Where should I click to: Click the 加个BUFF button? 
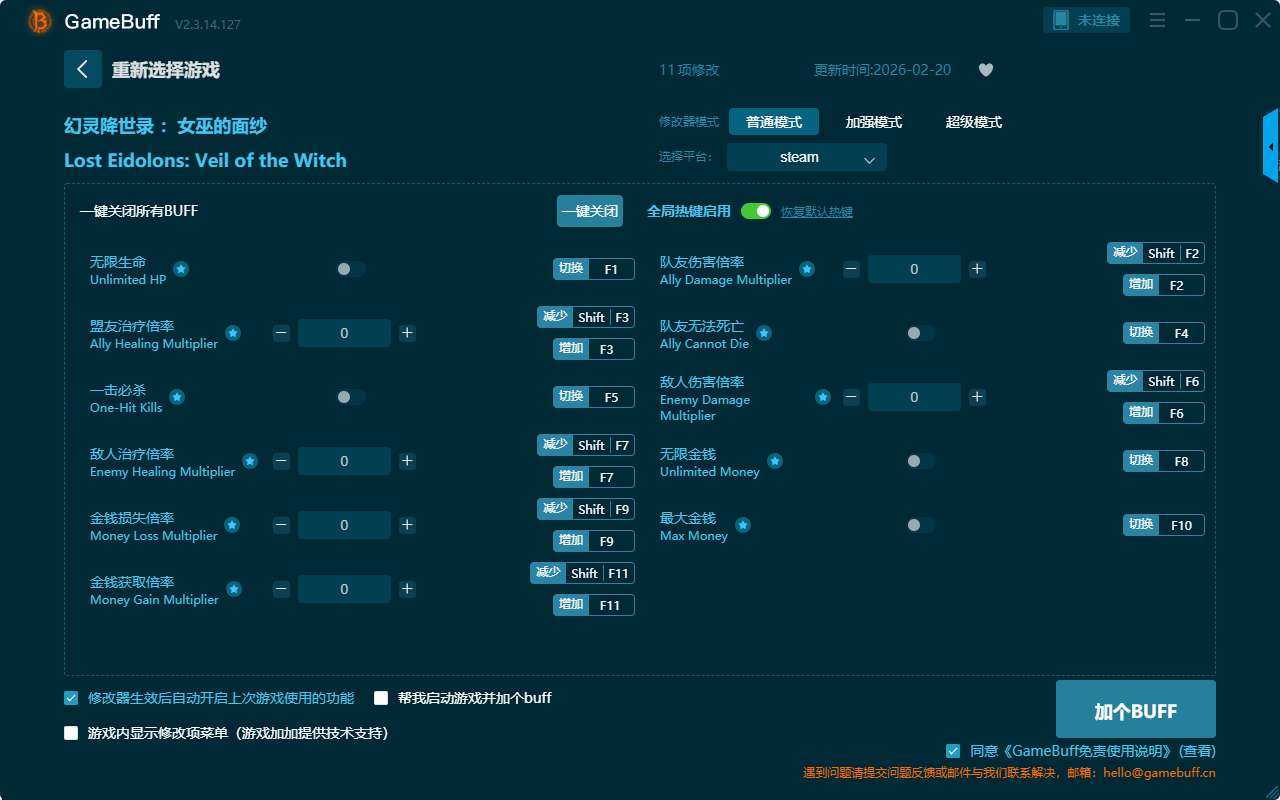click(1135, 711)
